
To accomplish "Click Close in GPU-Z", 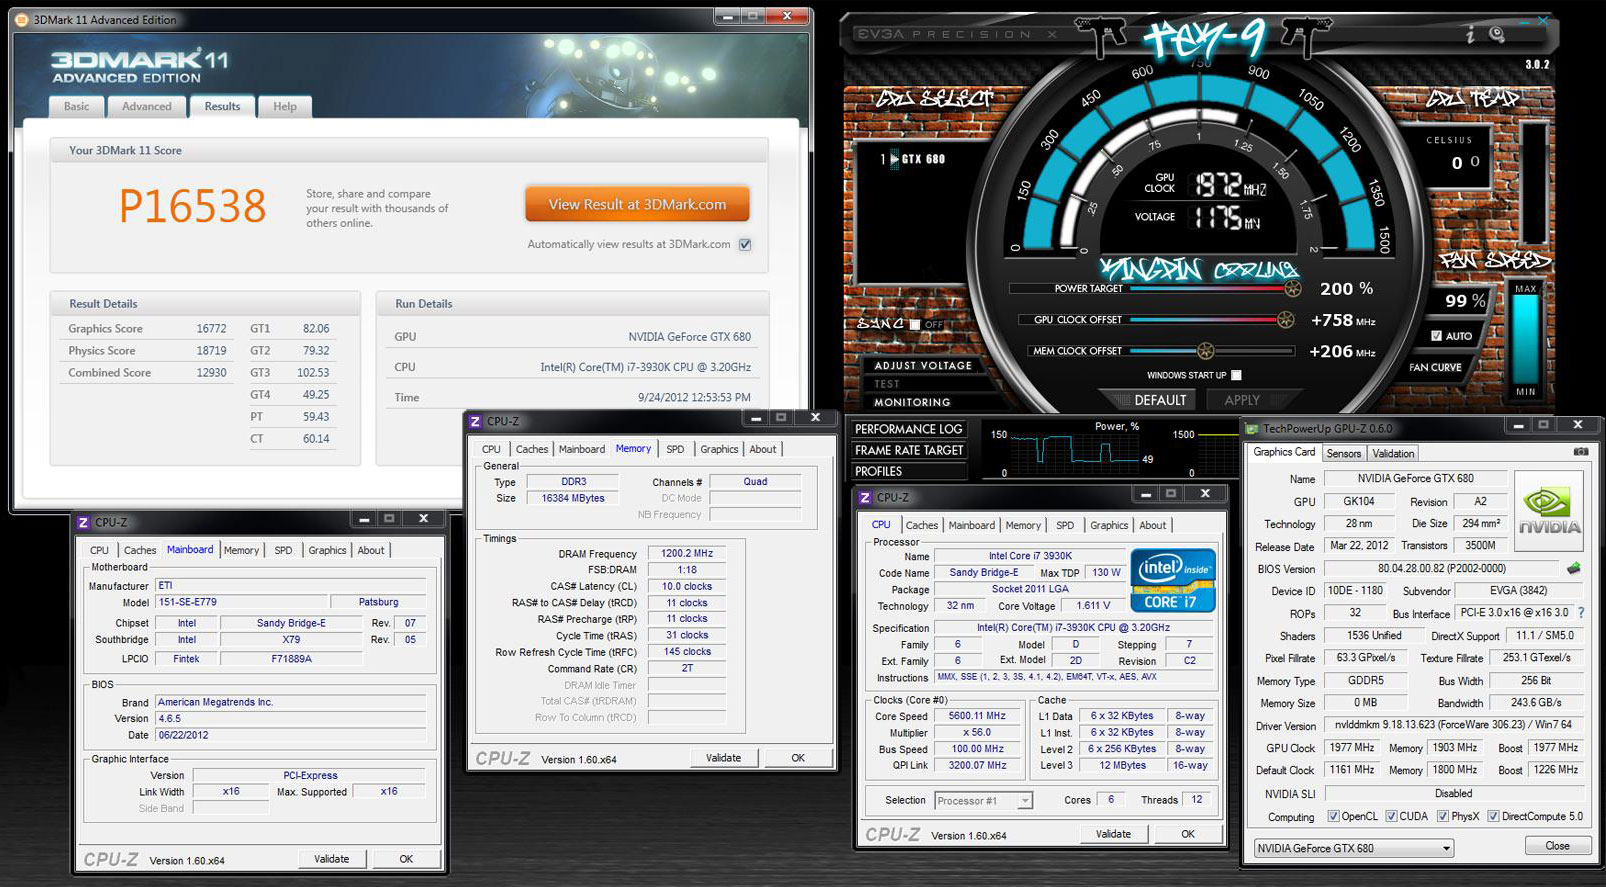I will pyautogui.click(x=1557, y=846).
